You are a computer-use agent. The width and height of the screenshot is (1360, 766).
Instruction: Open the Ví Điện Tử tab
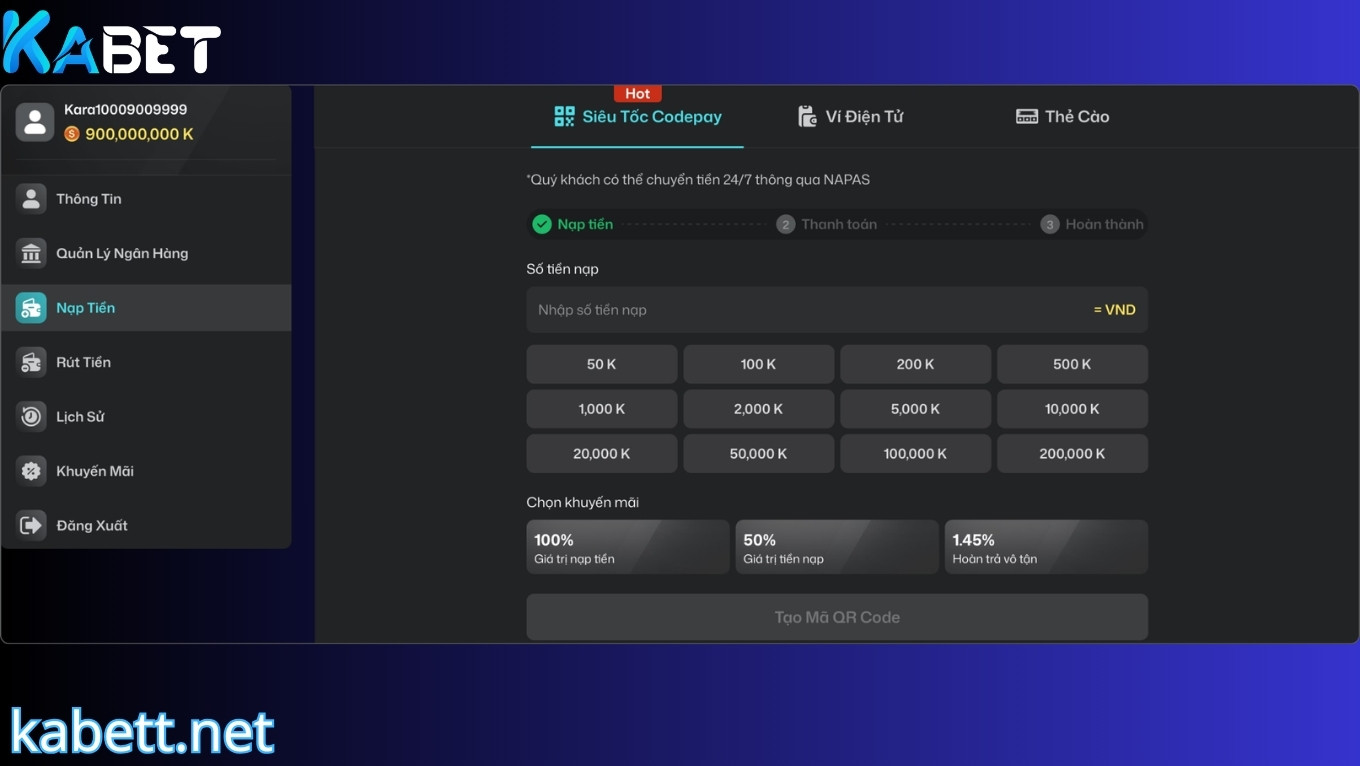(850, 117)
